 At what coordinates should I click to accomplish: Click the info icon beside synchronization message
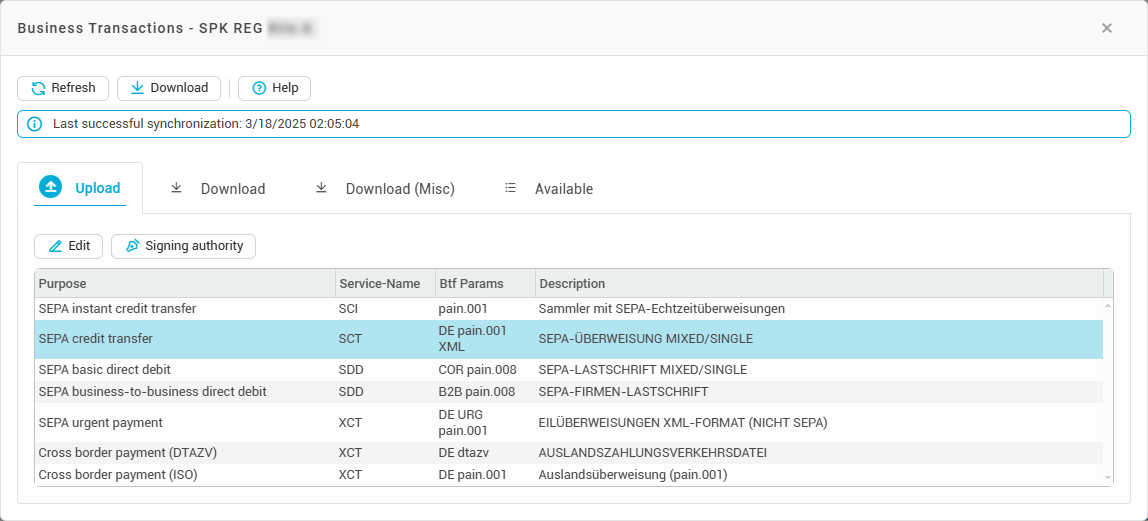[x=34, y=124]
